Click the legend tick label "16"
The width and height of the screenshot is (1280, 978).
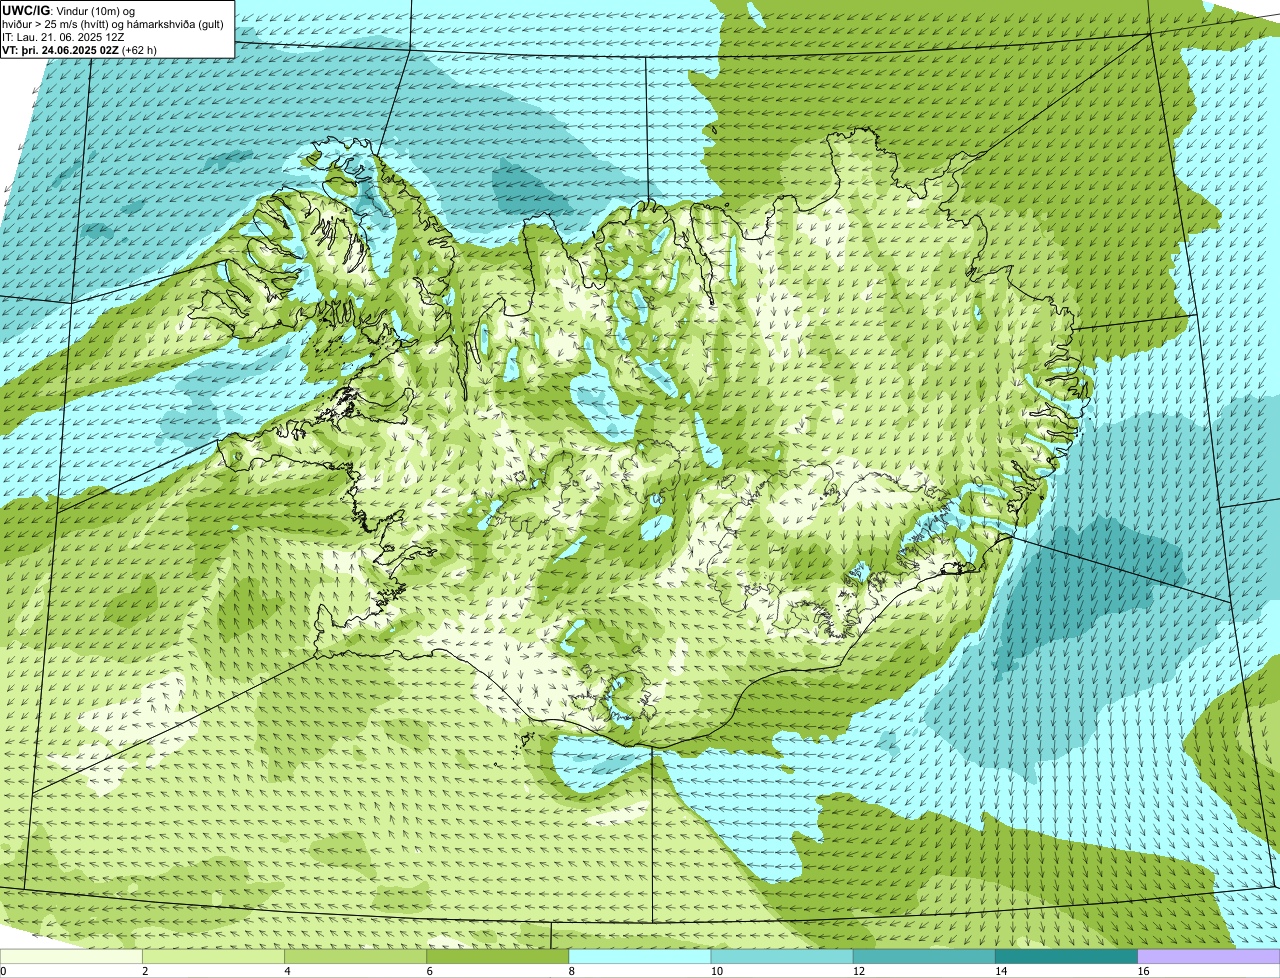[x=1143, y=971]
